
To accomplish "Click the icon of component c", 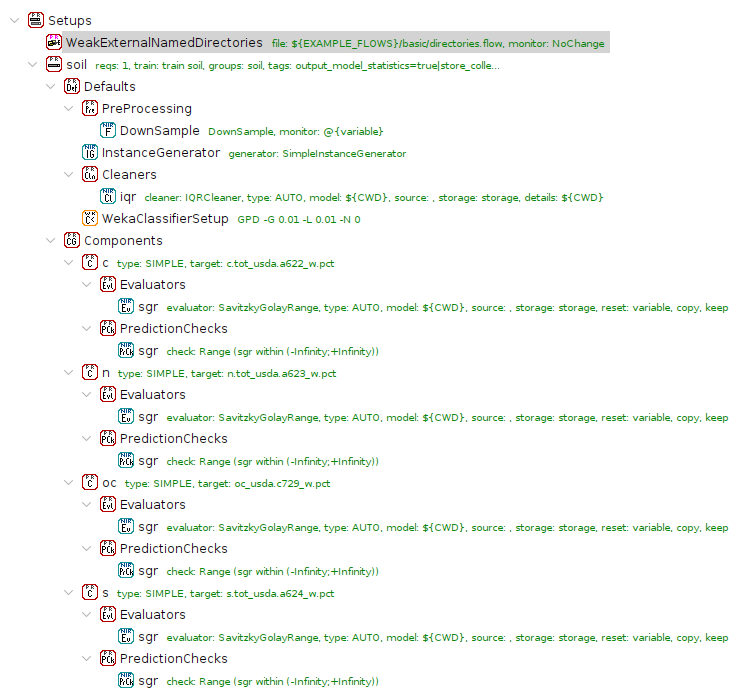I will tap(89, 262).
